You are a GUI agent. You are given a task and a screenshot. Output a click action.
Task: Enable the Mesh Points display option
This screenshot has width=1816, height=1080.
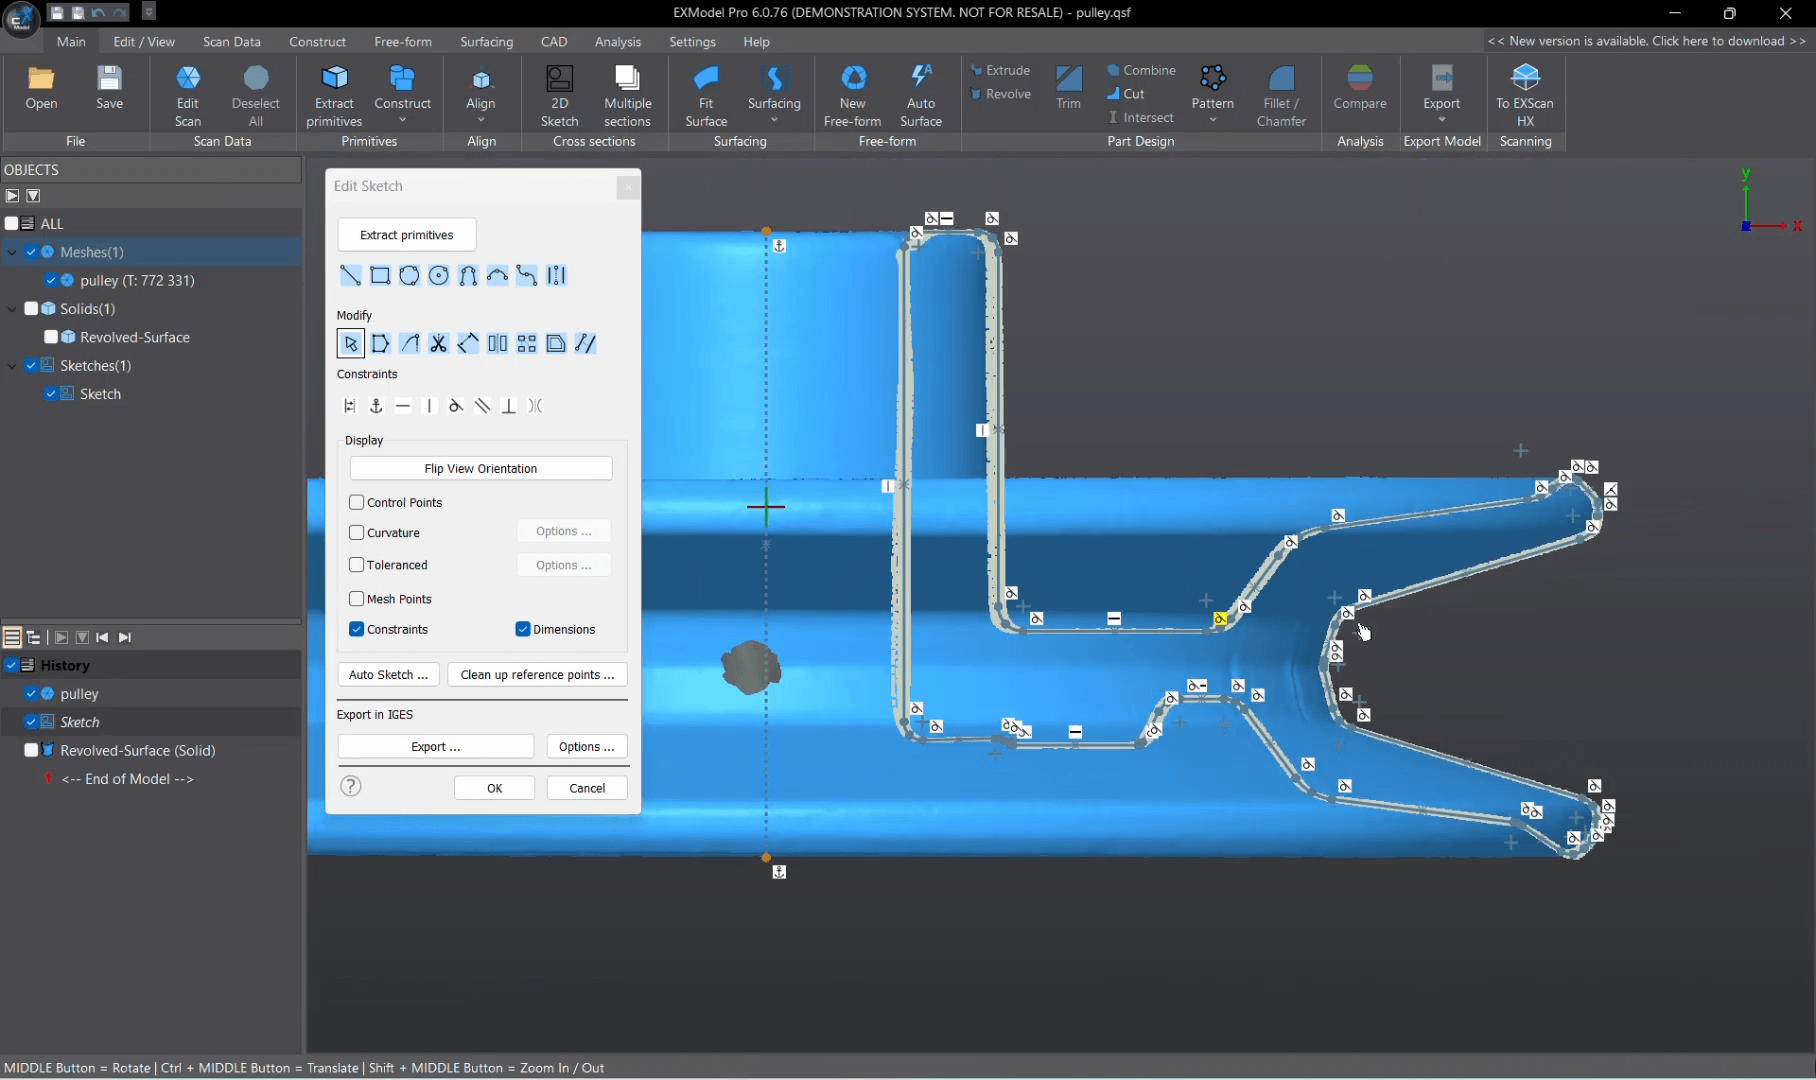point(357,598)
